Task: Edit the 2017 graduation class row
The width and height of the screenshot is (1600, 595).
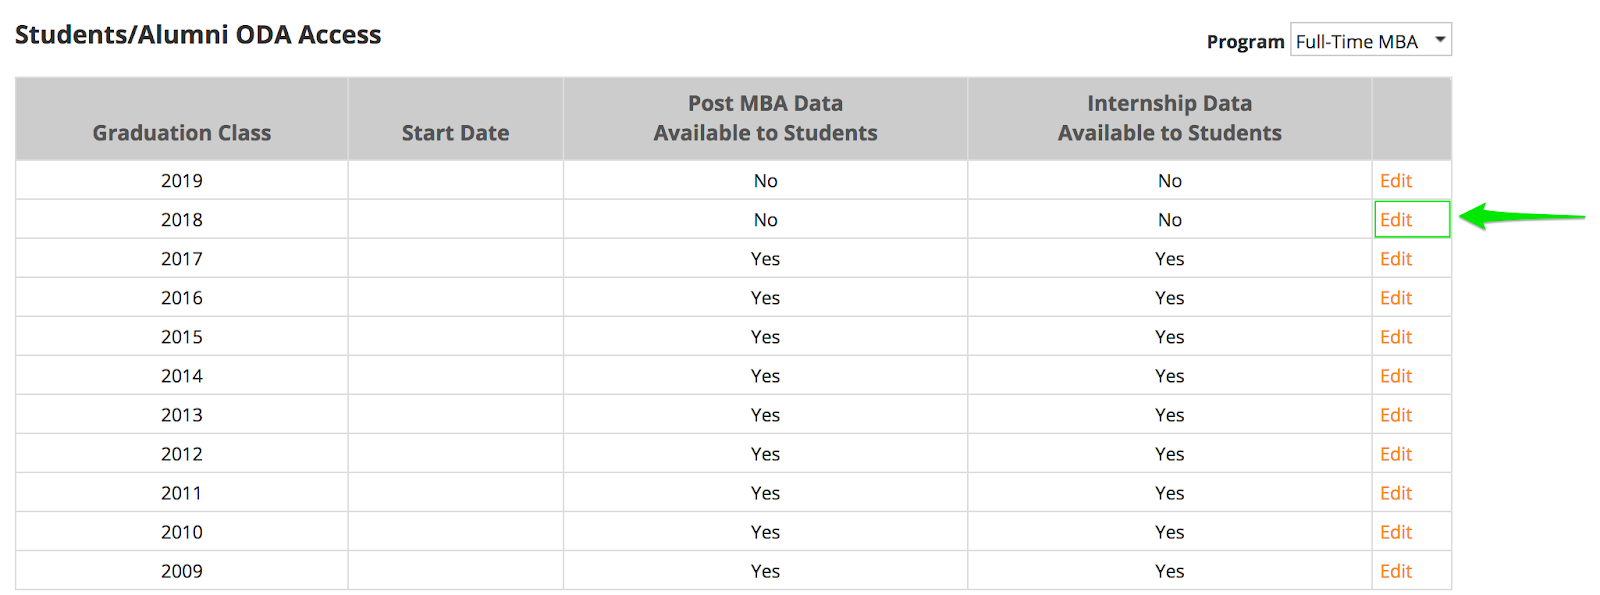Action: tap(1395, 259)
